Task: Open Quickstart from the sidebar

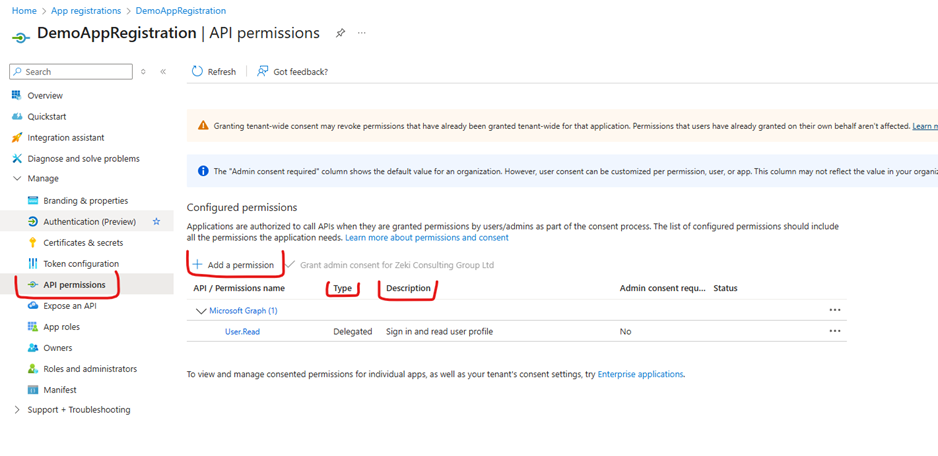Action: [x=46, y=116]
